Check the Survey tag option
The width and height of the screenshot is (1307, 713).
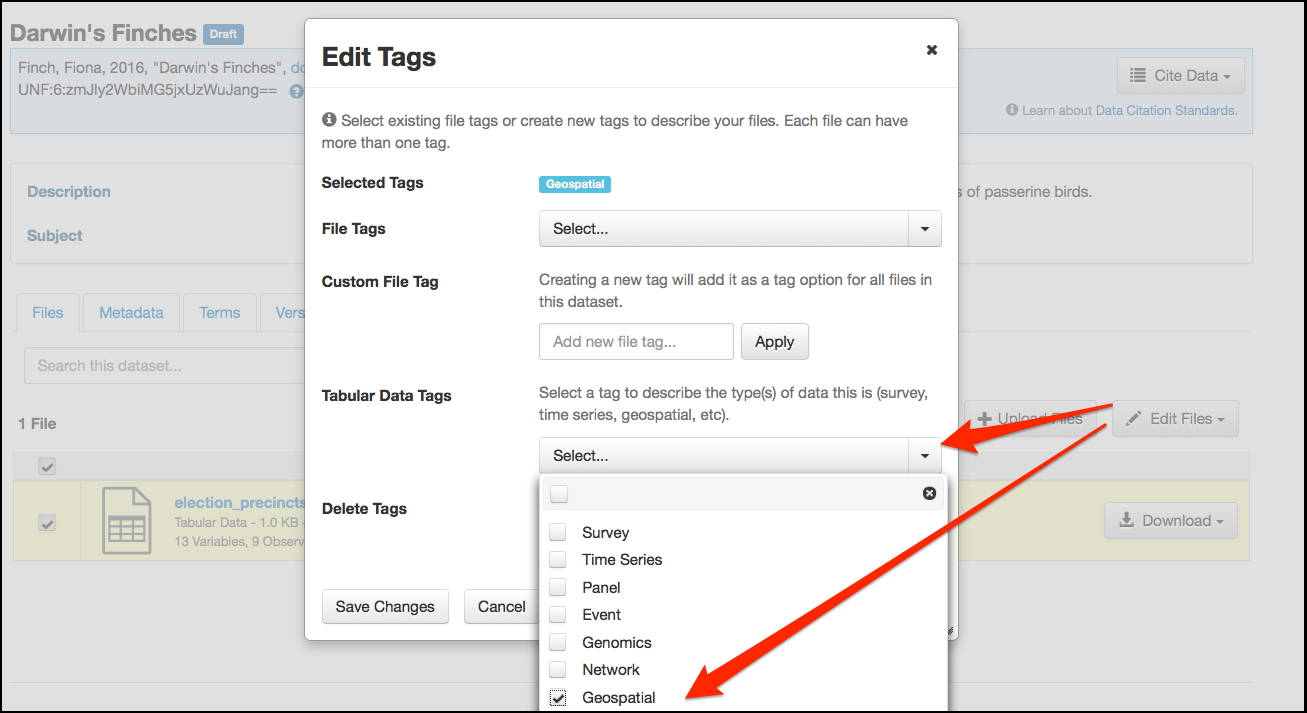click(x=559, y=533)
